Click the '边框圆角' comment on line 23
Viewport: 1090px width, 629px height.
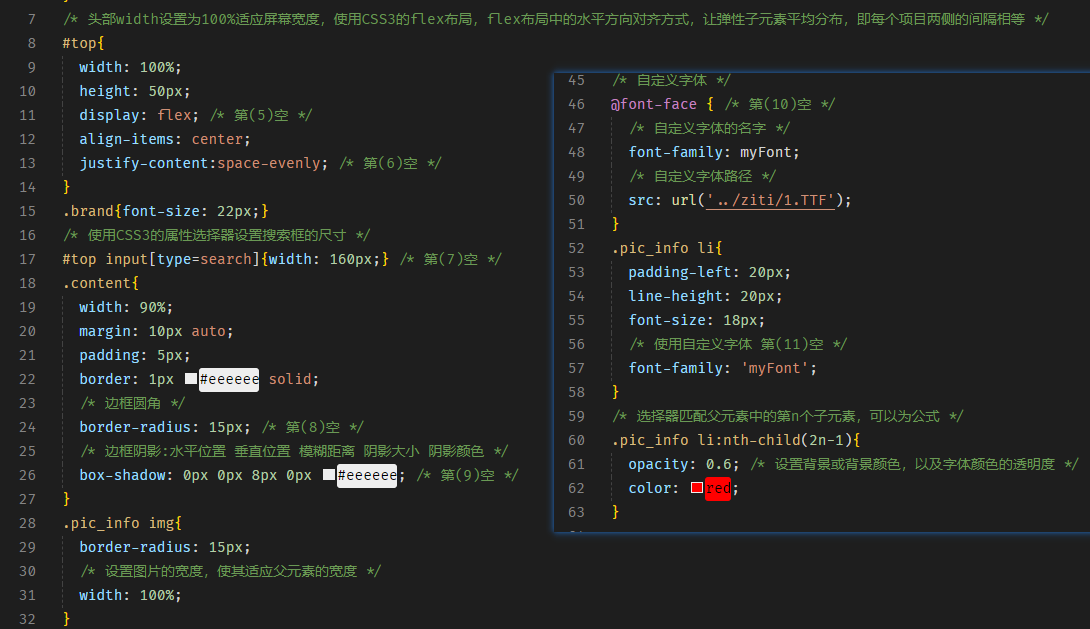pos(133,403)
